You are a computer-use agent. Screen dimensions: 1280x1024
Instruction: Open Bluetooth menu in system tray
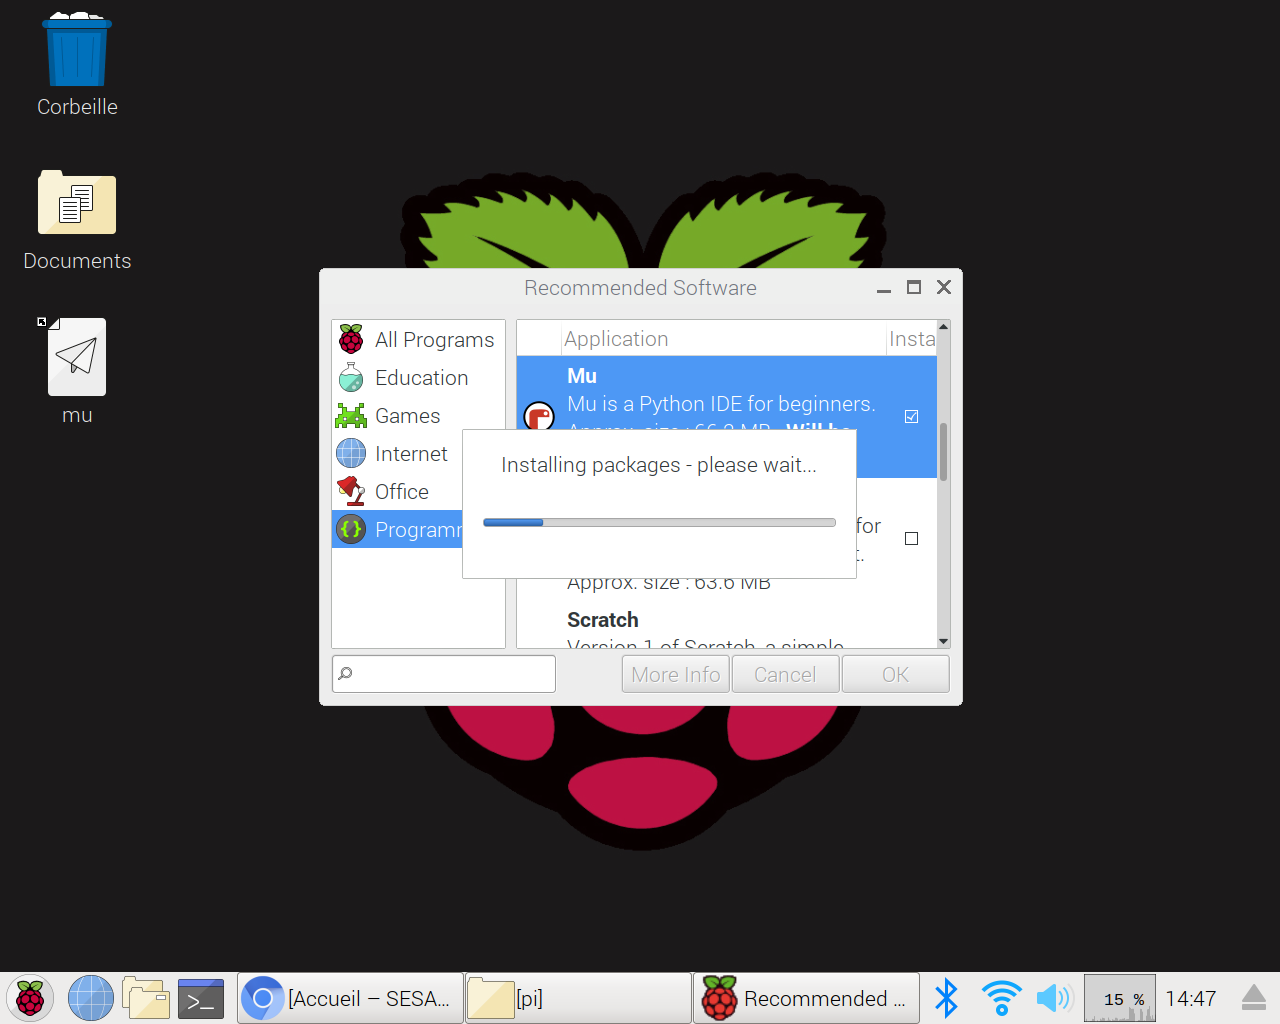point(946,998)
